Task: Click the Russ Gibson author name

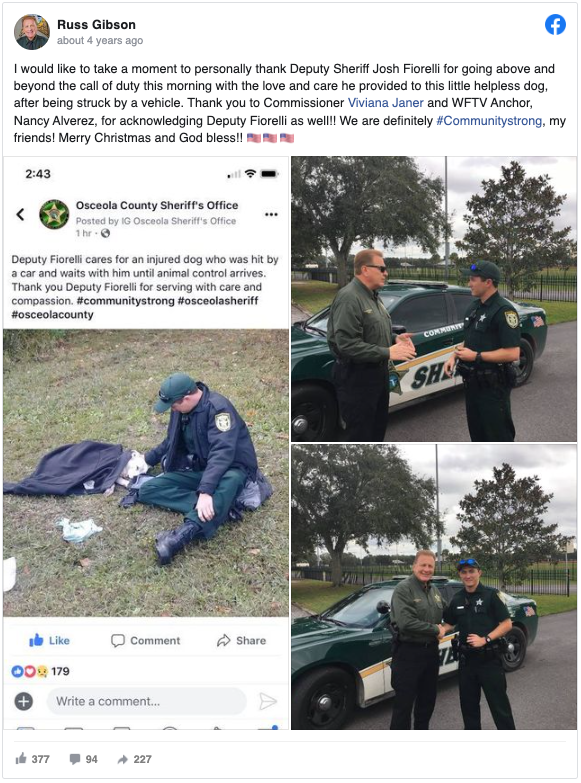Action: [96, 24]
